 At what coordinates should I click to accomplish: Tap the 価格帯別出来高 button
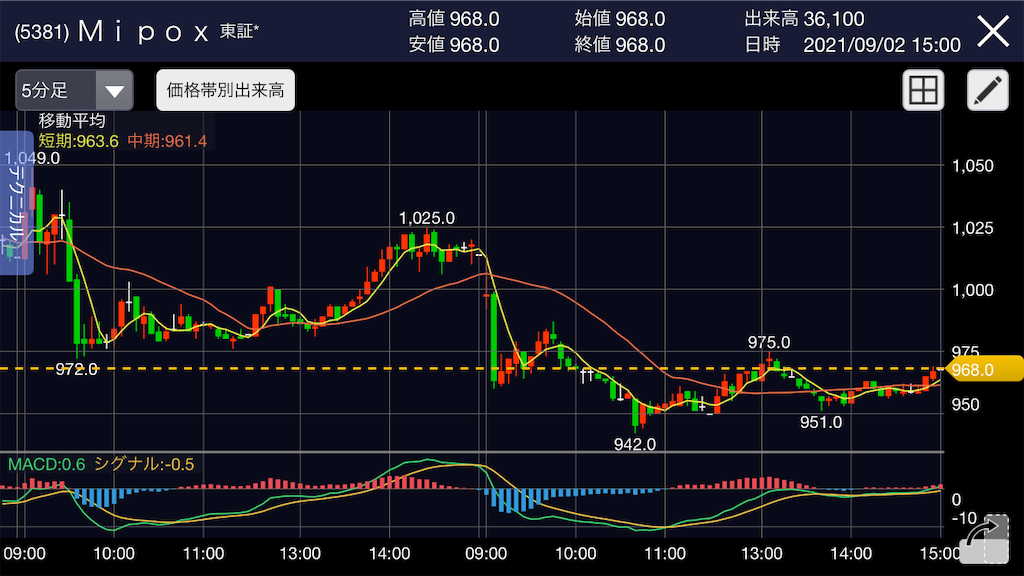pyautogui.click(x=225, y=90)
